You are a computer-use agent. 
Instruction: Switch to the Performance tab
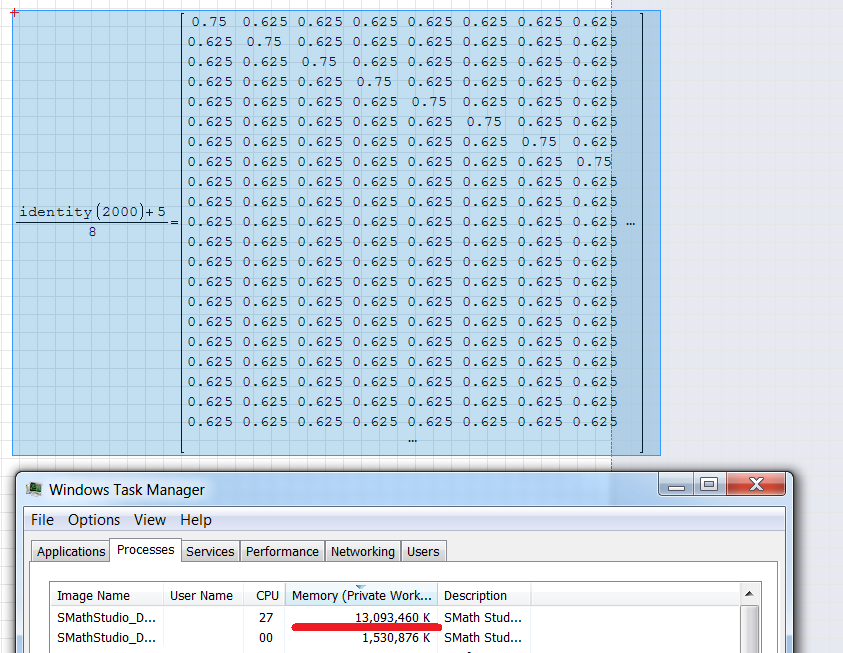click(x=282, y=551)
